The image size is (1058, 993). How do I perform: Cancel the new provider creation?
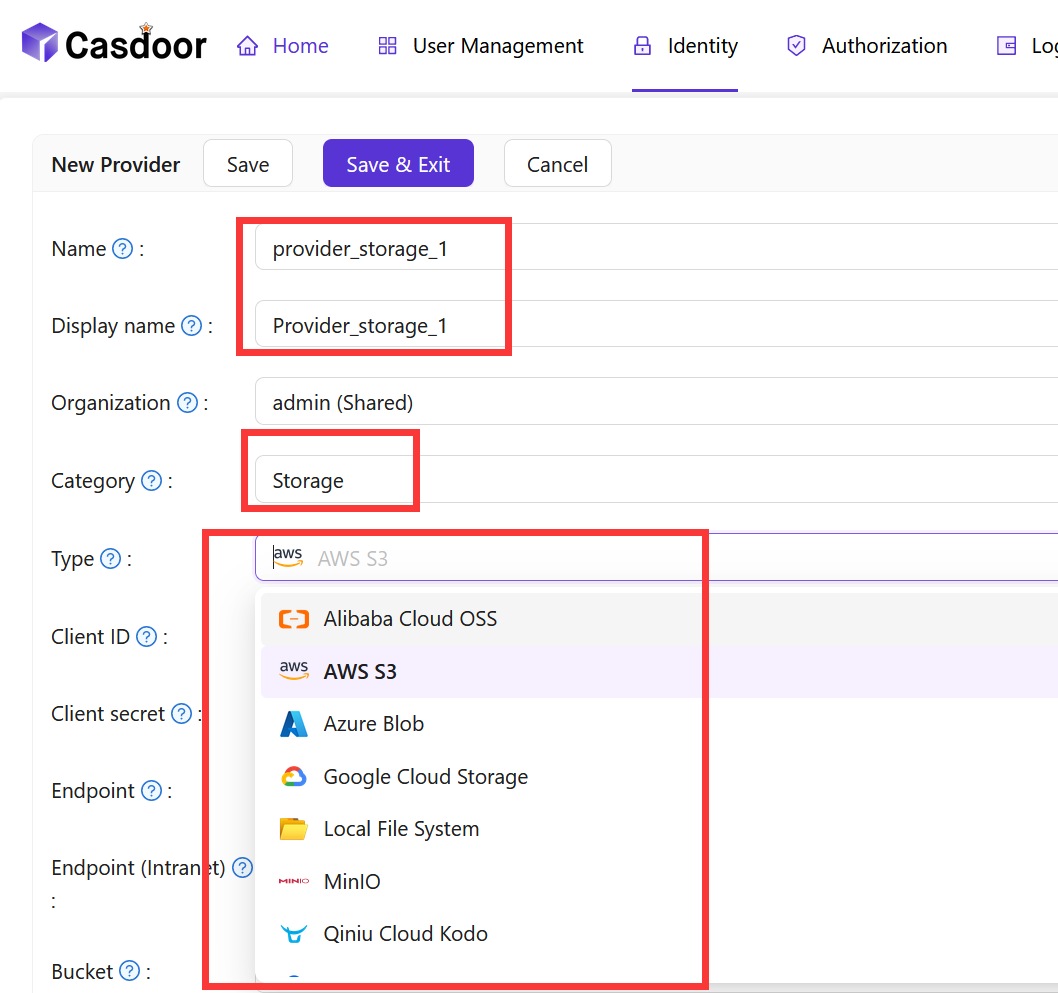[x=557, y=163]
